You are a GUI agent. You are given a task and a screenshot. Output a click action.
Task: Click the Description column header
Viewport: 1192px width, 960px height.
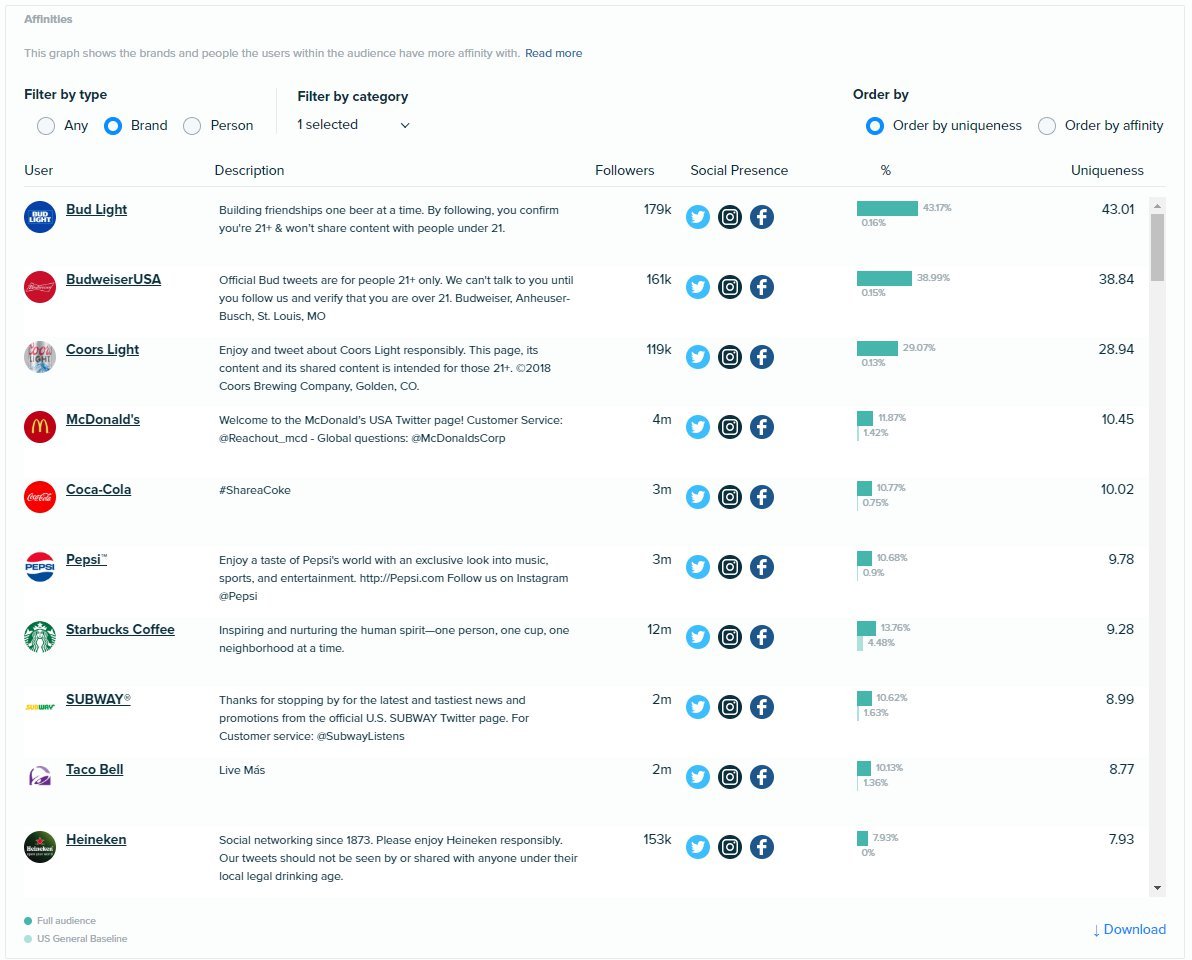(249, 170)
